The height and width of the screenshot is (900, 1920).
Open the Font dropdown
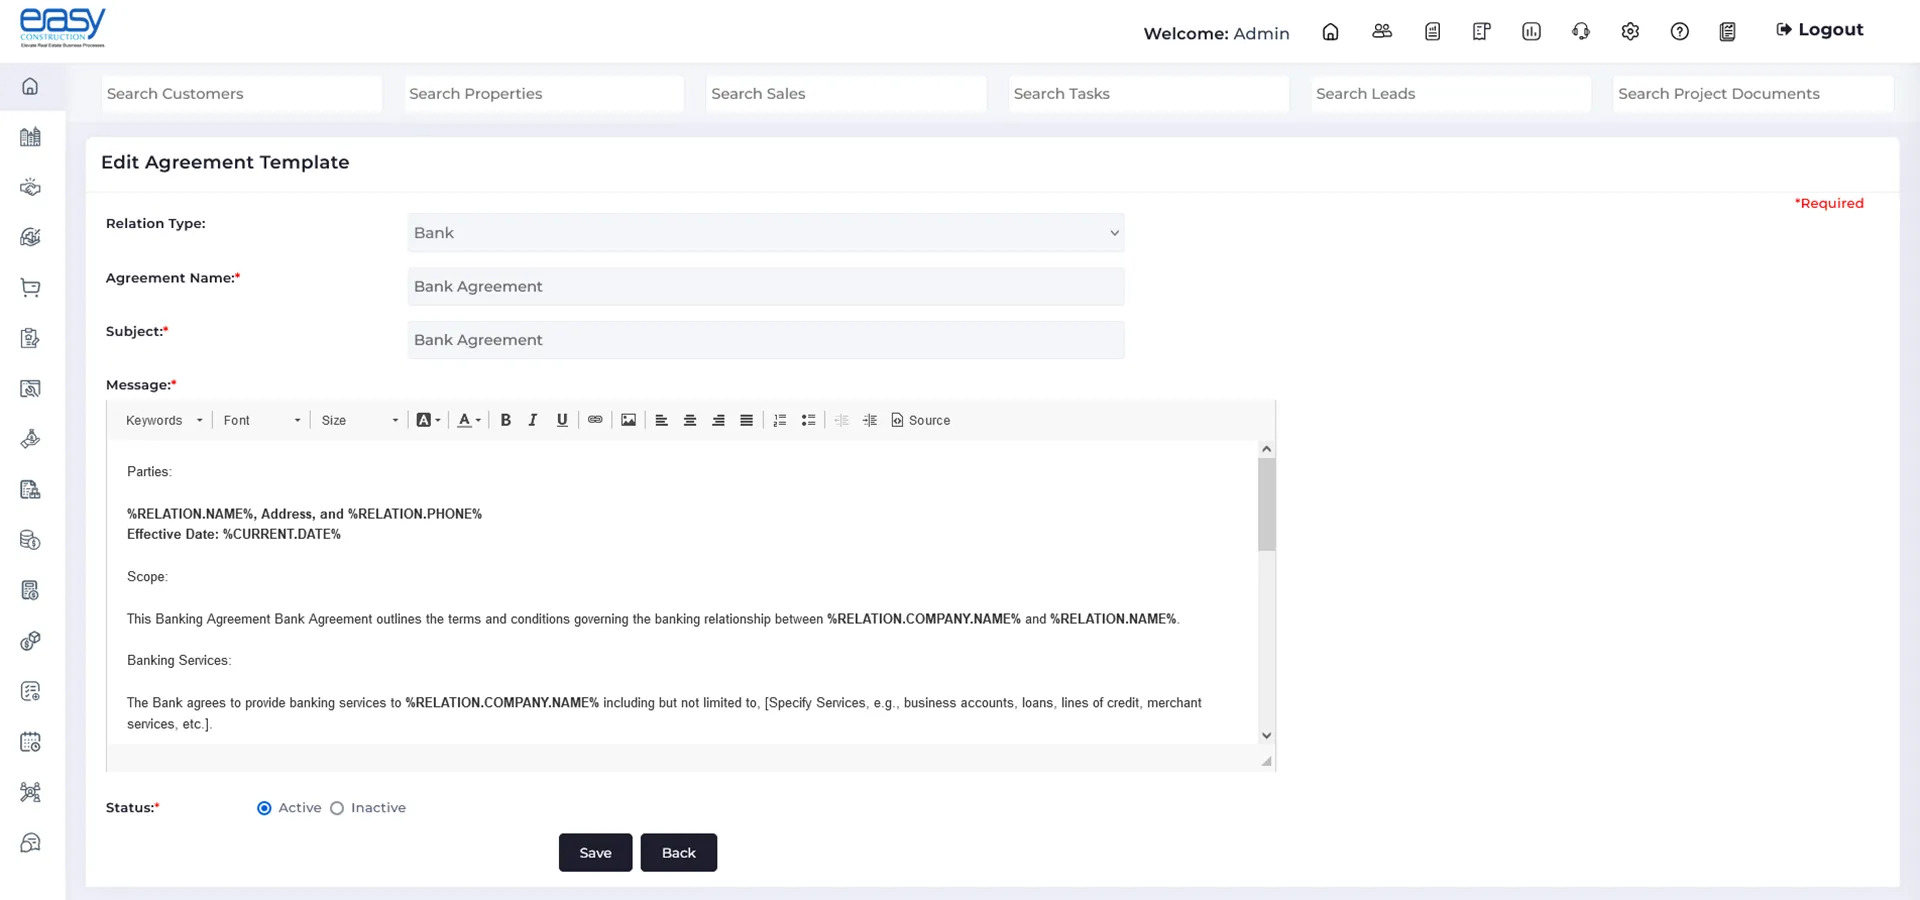262,420
